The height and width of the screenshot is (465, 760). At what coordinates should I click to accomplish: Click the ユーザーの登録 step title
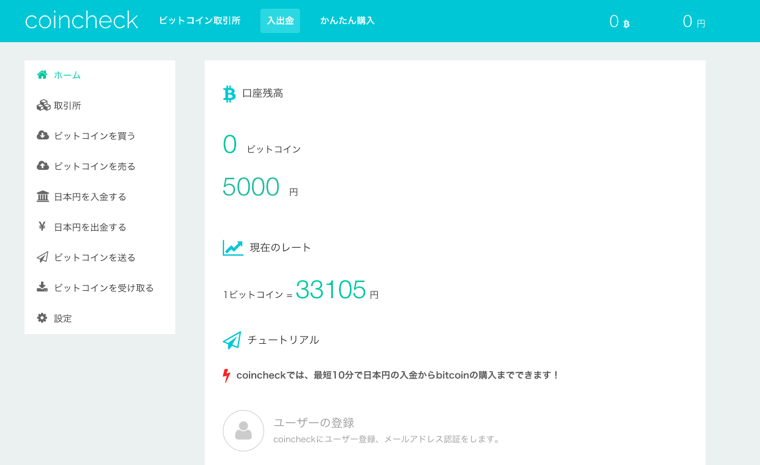pos(314,423)
